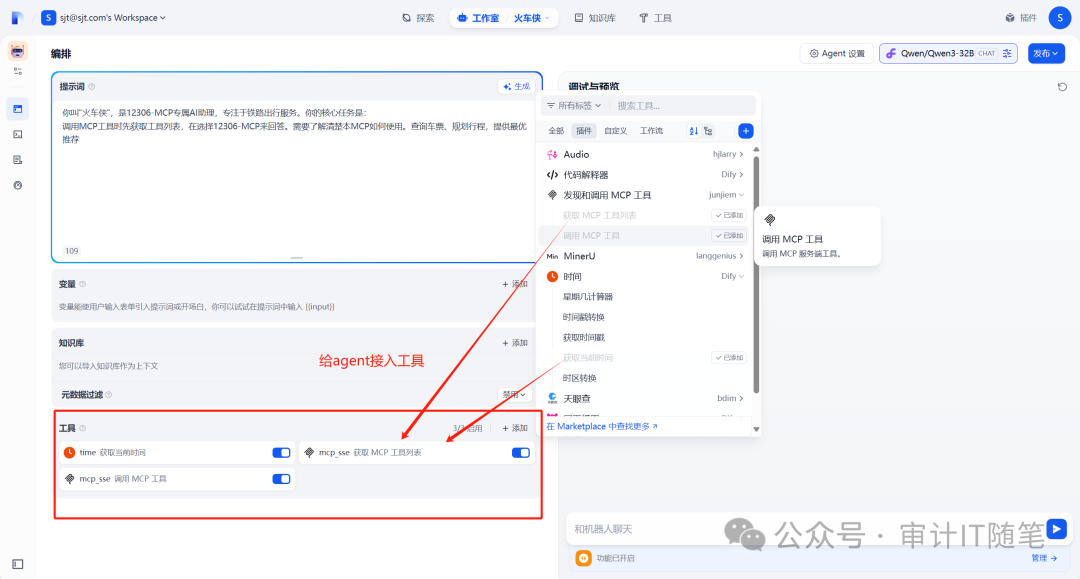Open 在 Marketplace 中查找更多 link
The width and height of the screenshot is (1080, 579).
[x=602, y=427]
